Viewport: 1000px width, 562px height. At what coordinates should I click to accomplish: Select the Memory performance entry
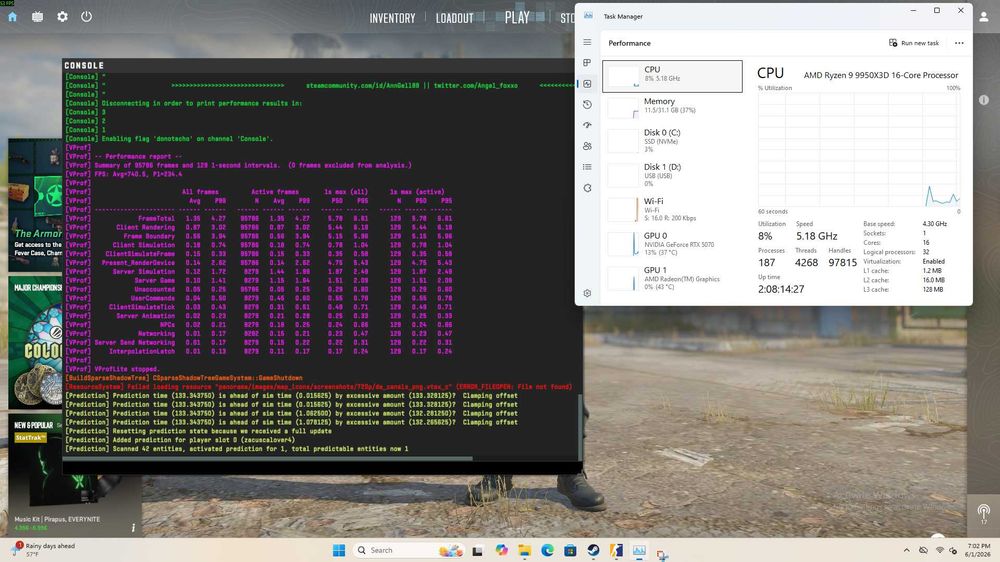672,106
